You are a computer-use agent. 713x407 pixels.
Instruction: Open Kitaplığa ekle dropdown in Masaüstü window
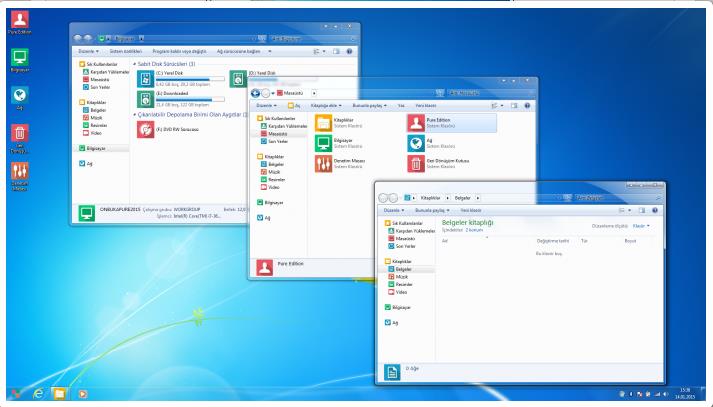coord(326,106)
